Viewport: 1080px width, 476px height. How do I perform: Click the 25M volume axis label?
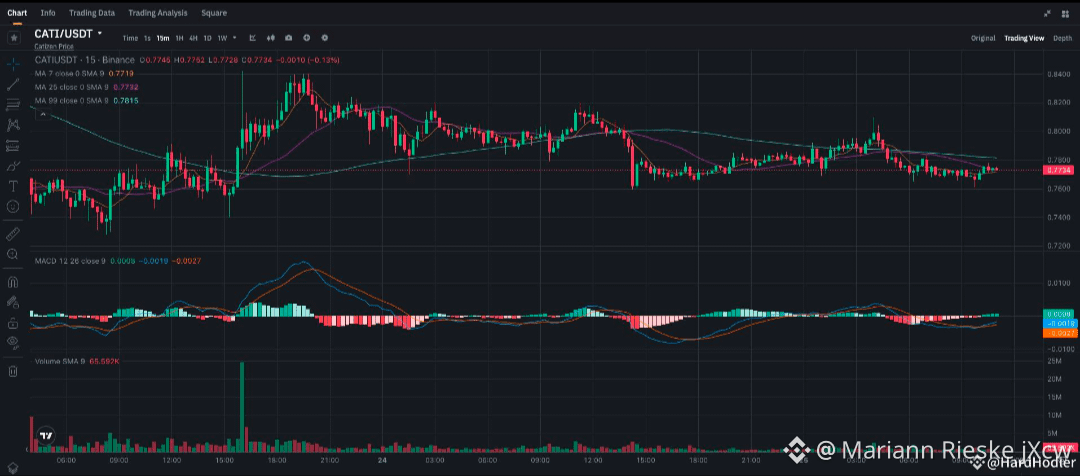point(1054,361)
